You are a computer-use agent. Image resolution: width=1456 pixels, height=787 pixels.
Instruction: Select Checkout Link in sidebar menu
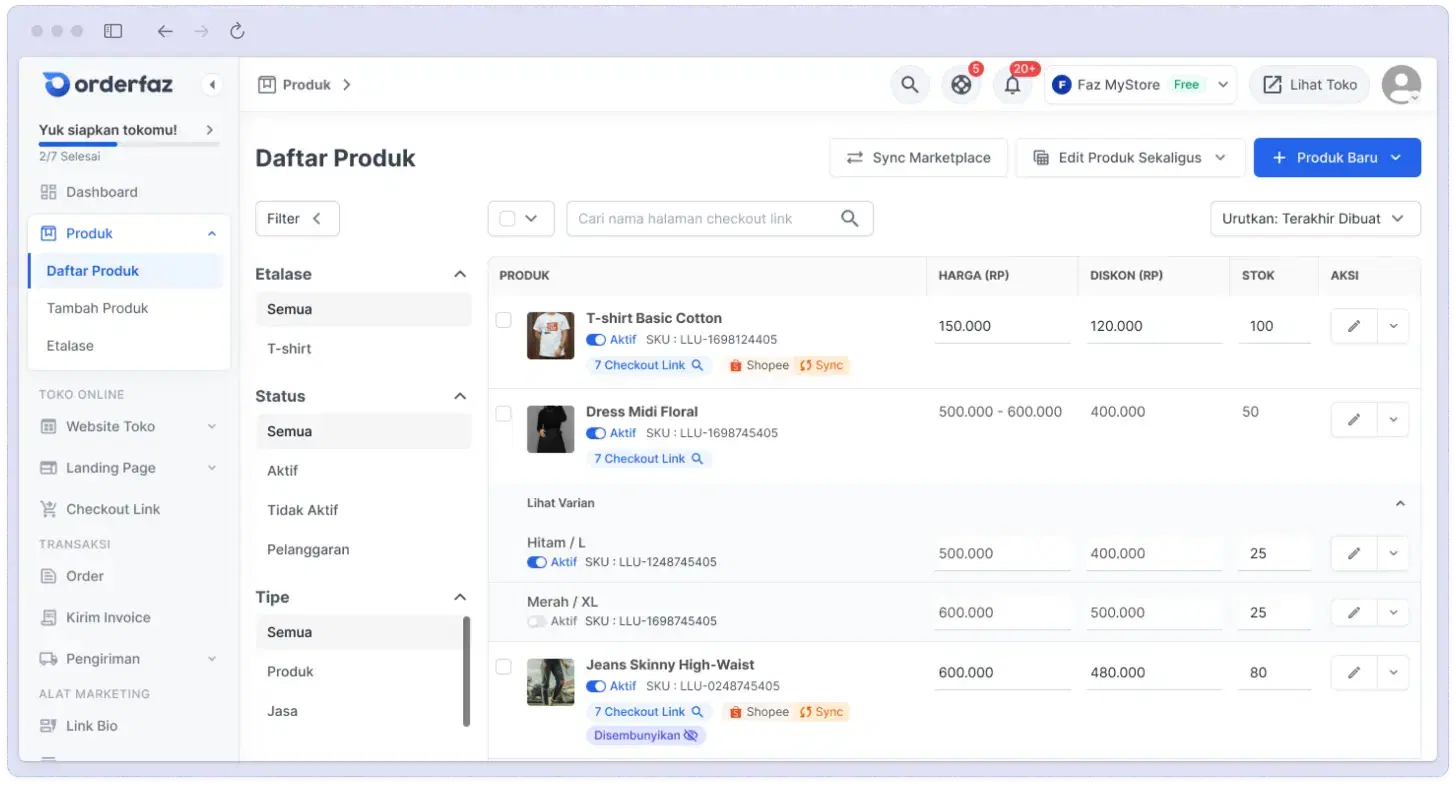112,509
